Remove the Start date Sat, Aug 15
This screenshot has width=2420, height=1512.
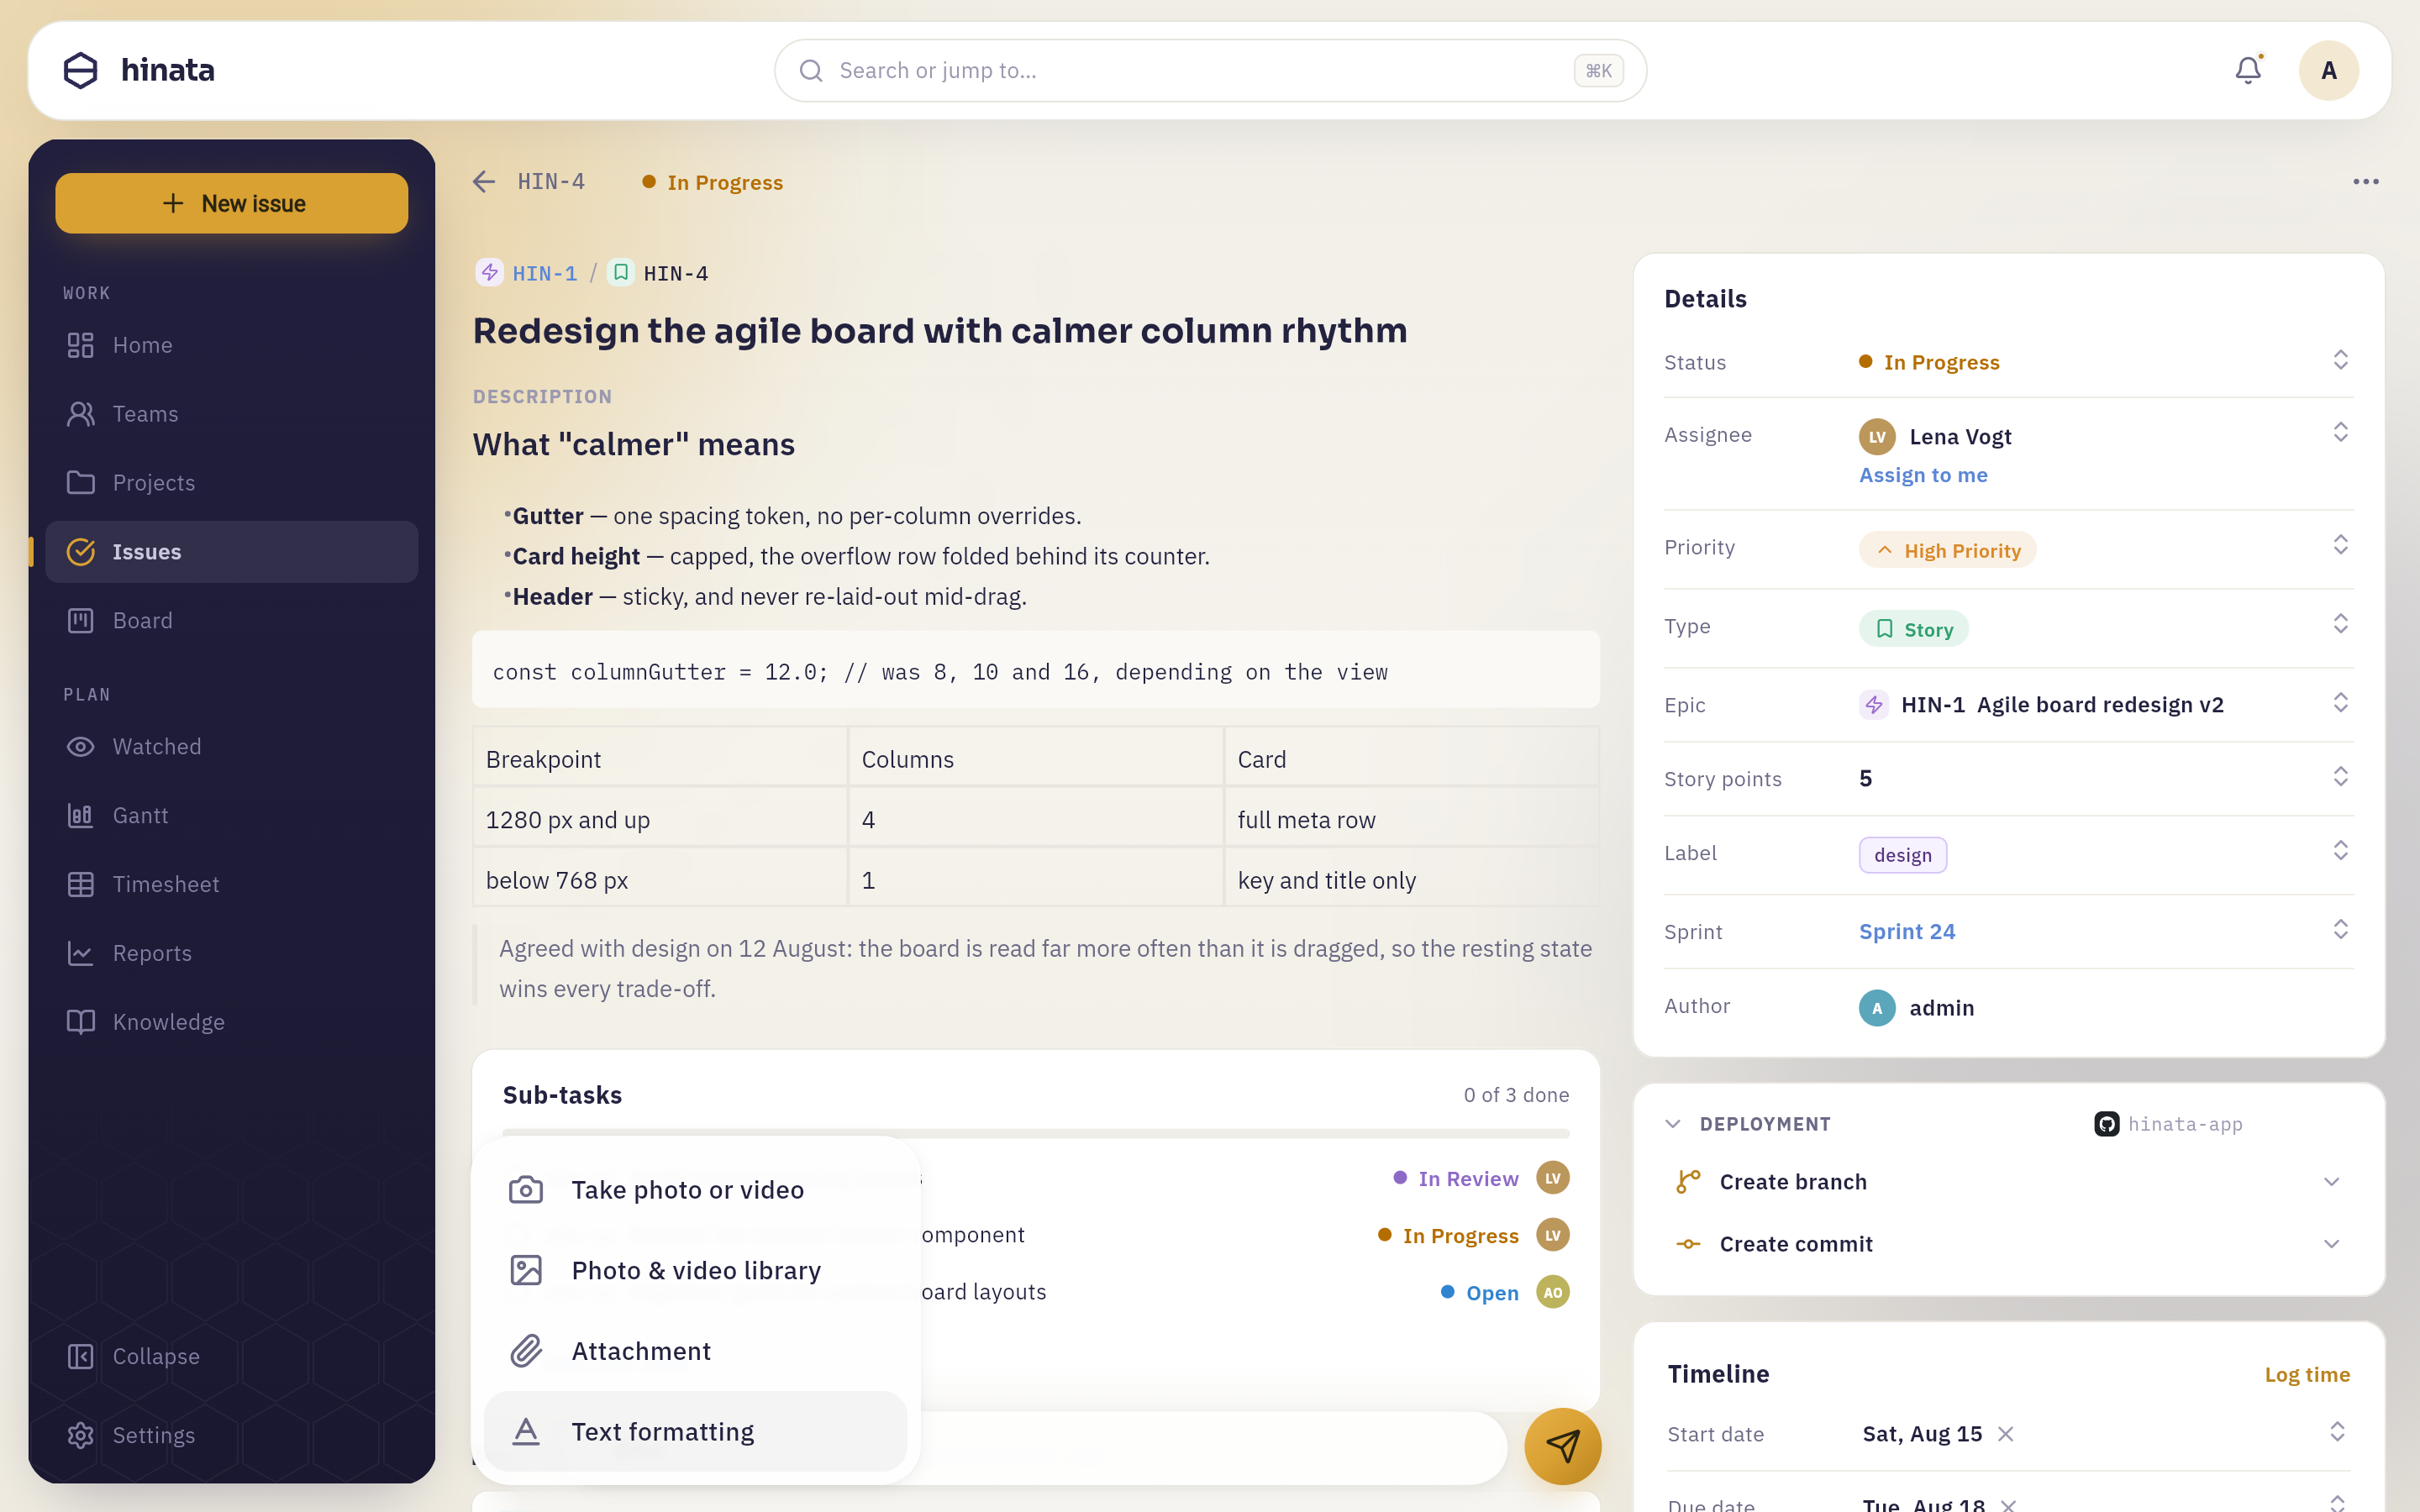coord(2006,1434)
